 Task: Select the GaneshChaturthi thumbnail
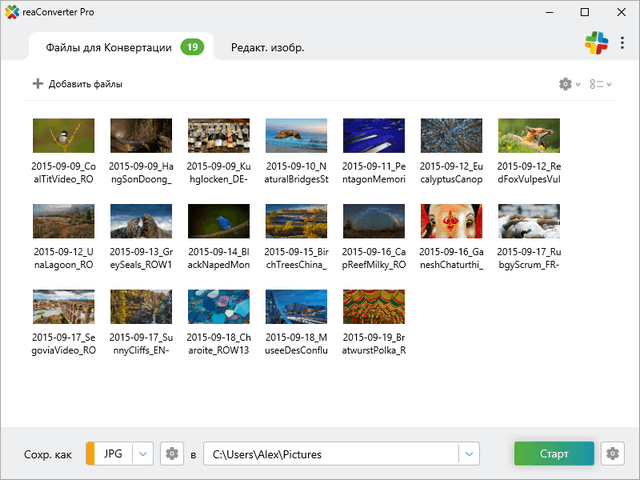point(451,221)
